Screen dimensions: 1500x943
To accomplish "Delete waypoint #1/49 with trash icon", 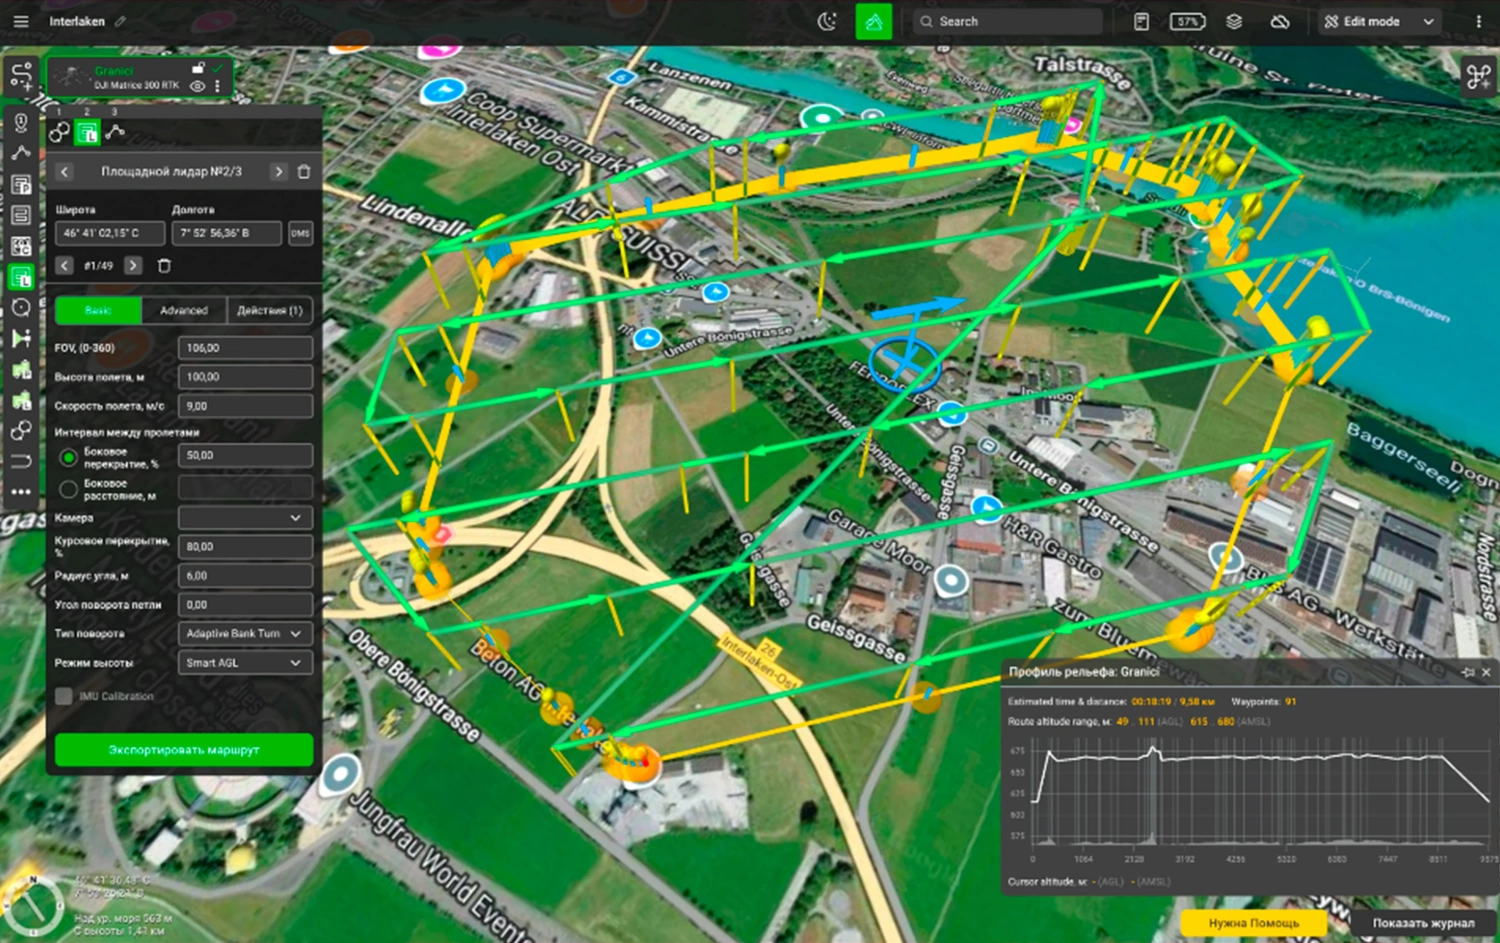I will point(164,266).
